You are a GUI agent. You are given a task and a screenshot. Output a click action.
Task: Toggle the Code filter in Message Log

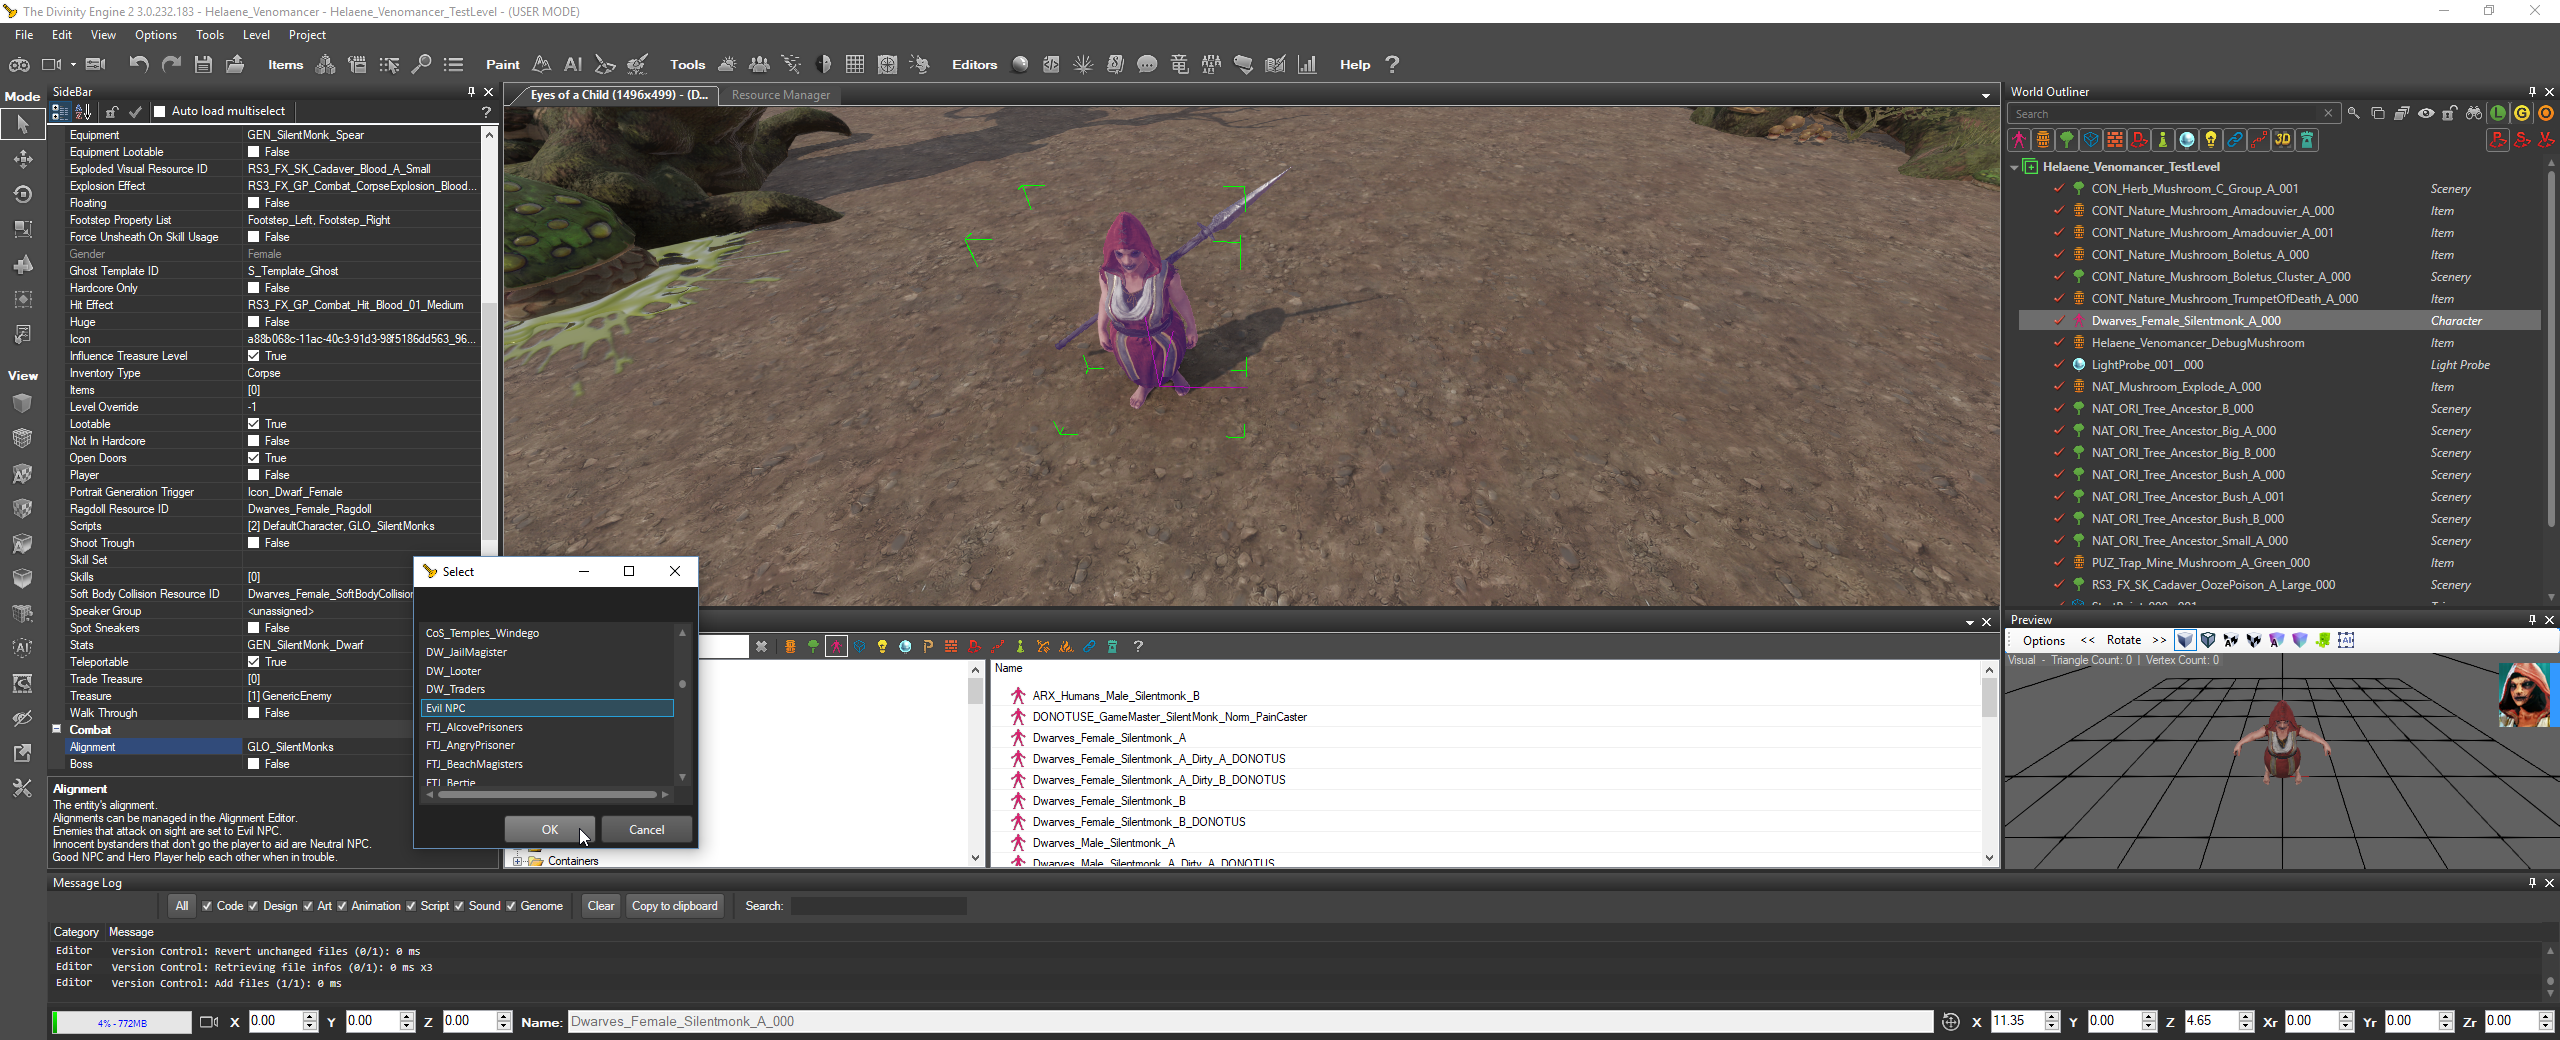(207, 906)
